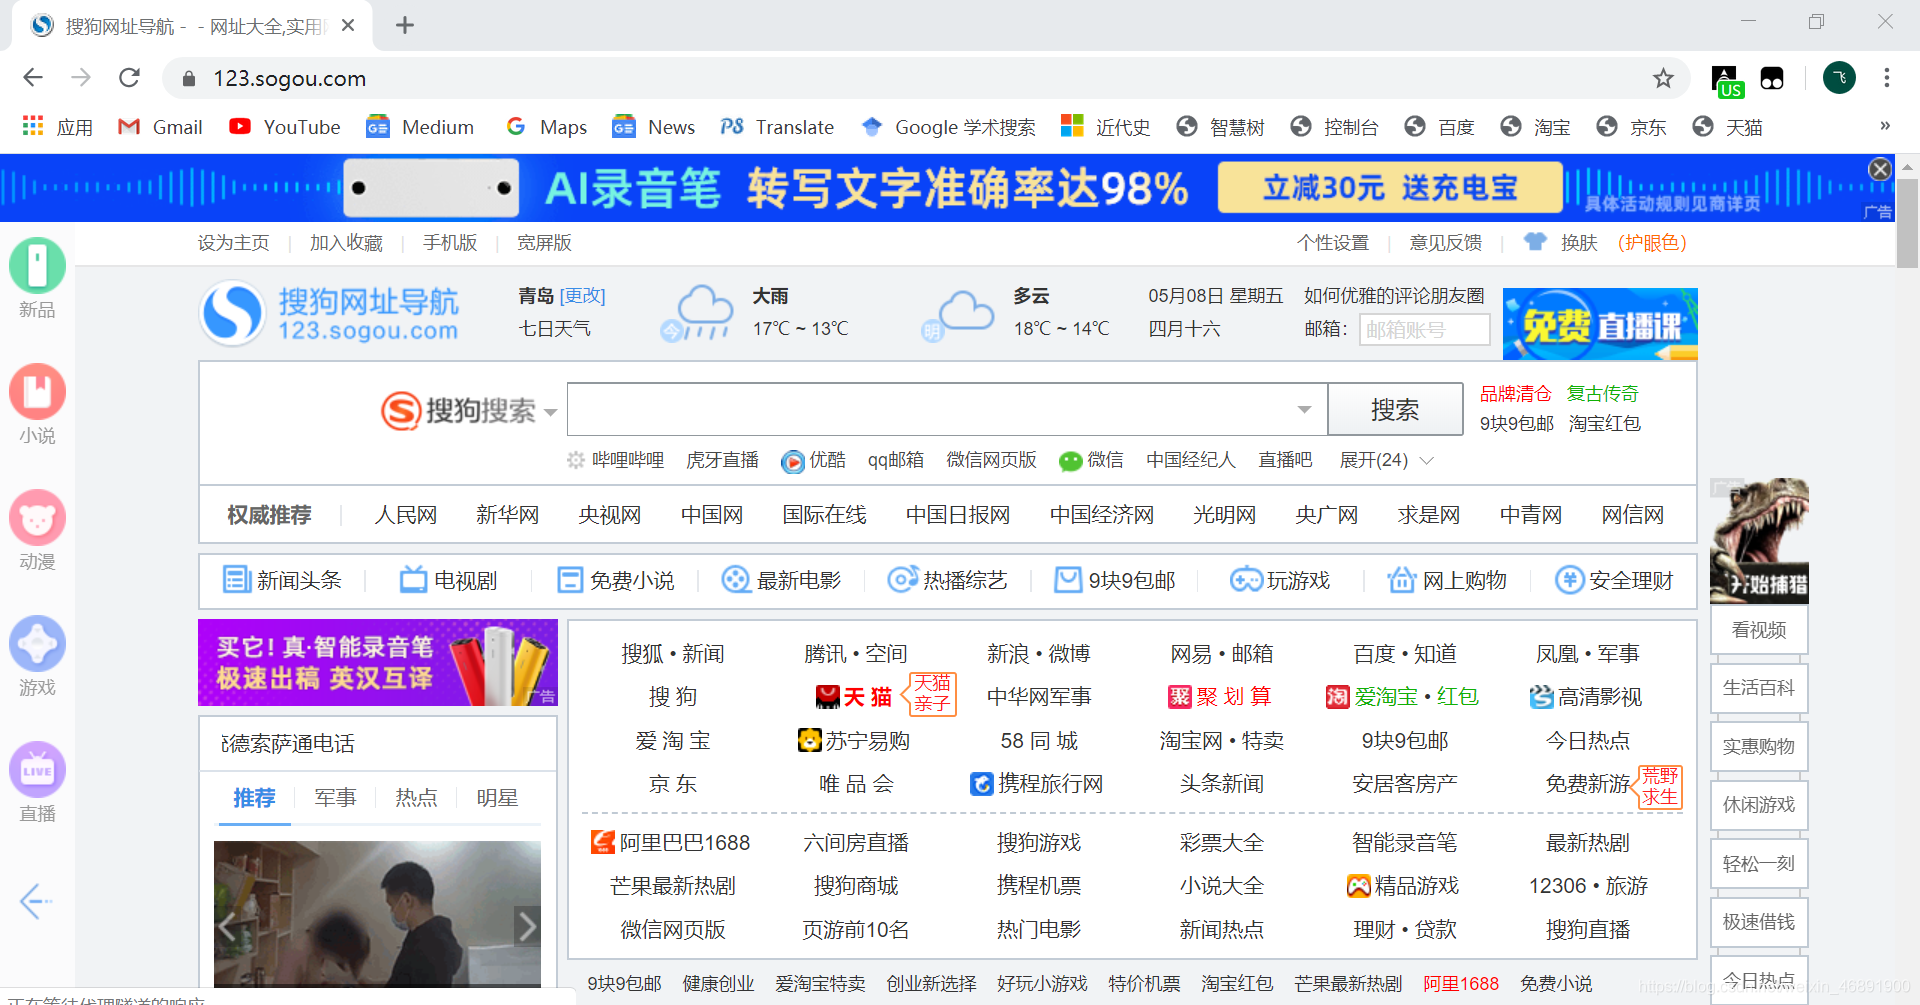Open 电视剧 quick link
This screenshot has width=1920, height=1005.
(x=448, y=580)
